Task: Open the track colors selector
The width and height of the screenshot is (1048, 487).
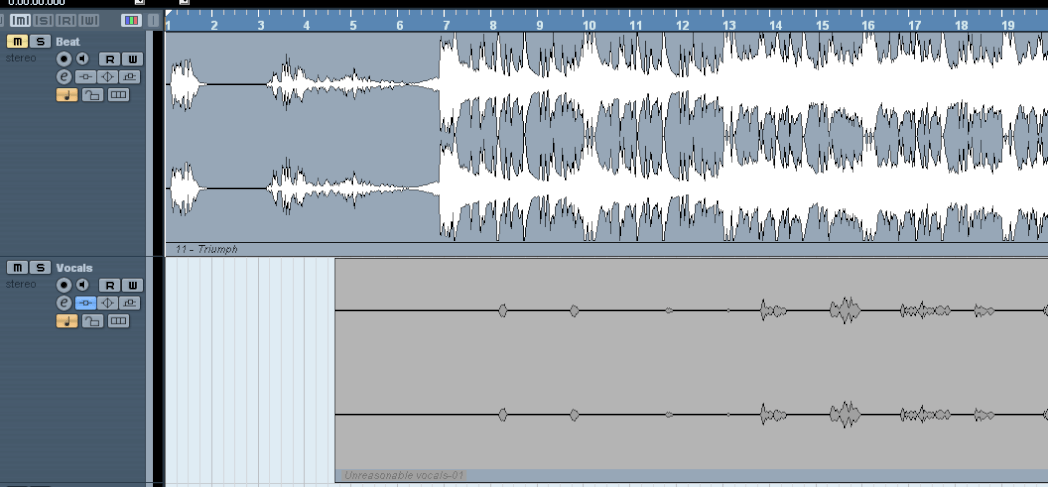Action: 131,21
